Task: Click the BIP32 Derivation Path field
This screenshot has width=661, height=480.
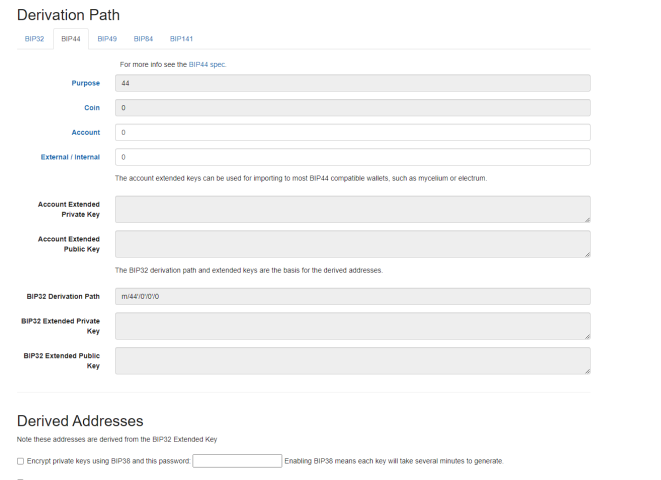Action: click(x=353, y=296)
